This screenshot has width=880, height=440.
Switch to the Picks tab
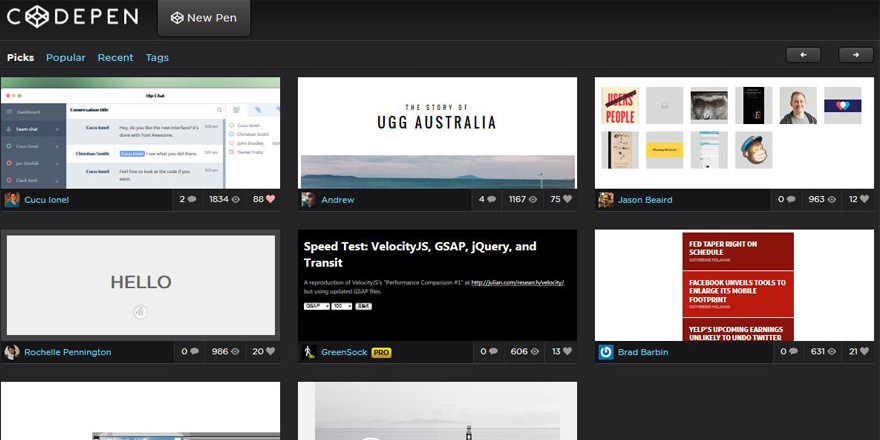click(x=20, y=57)
